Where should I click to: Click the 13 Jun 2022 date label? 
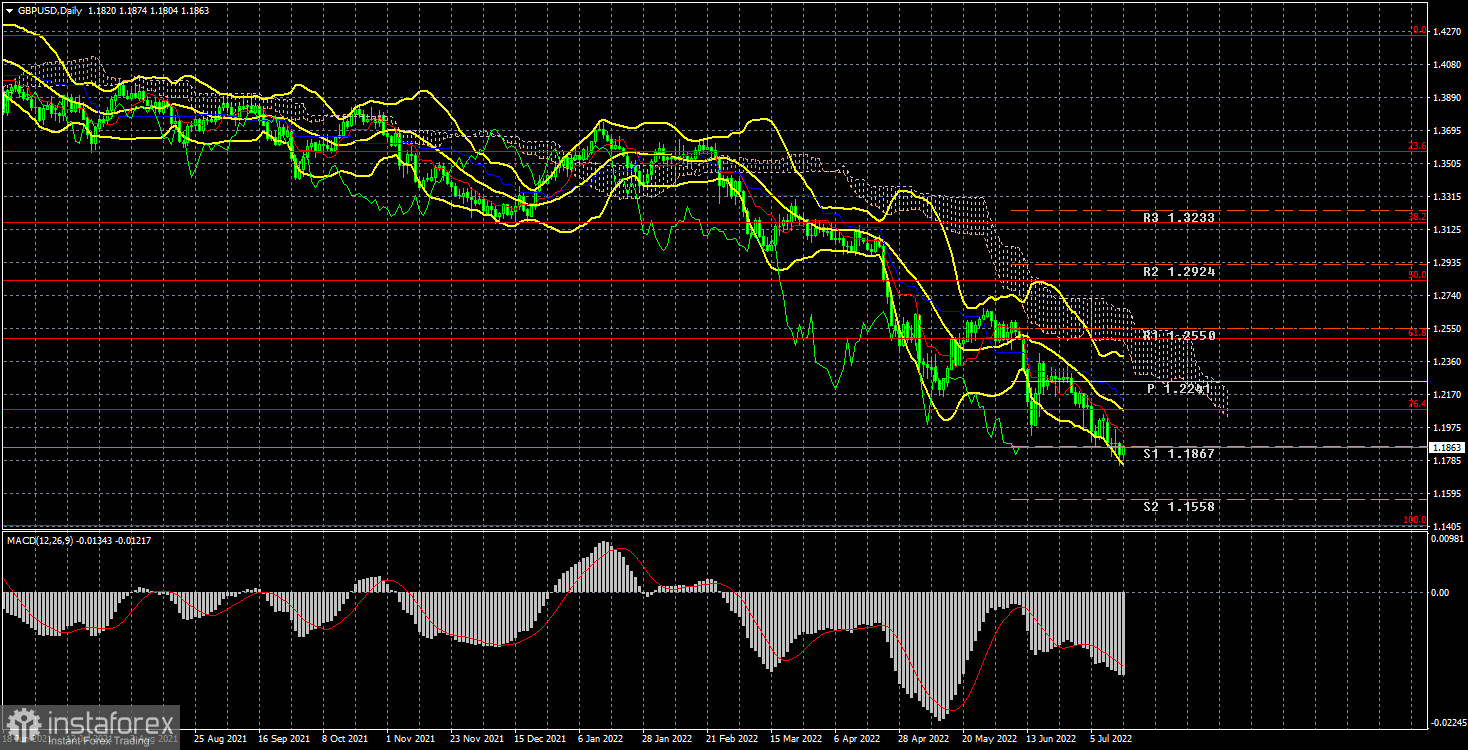click(1052, 740)
